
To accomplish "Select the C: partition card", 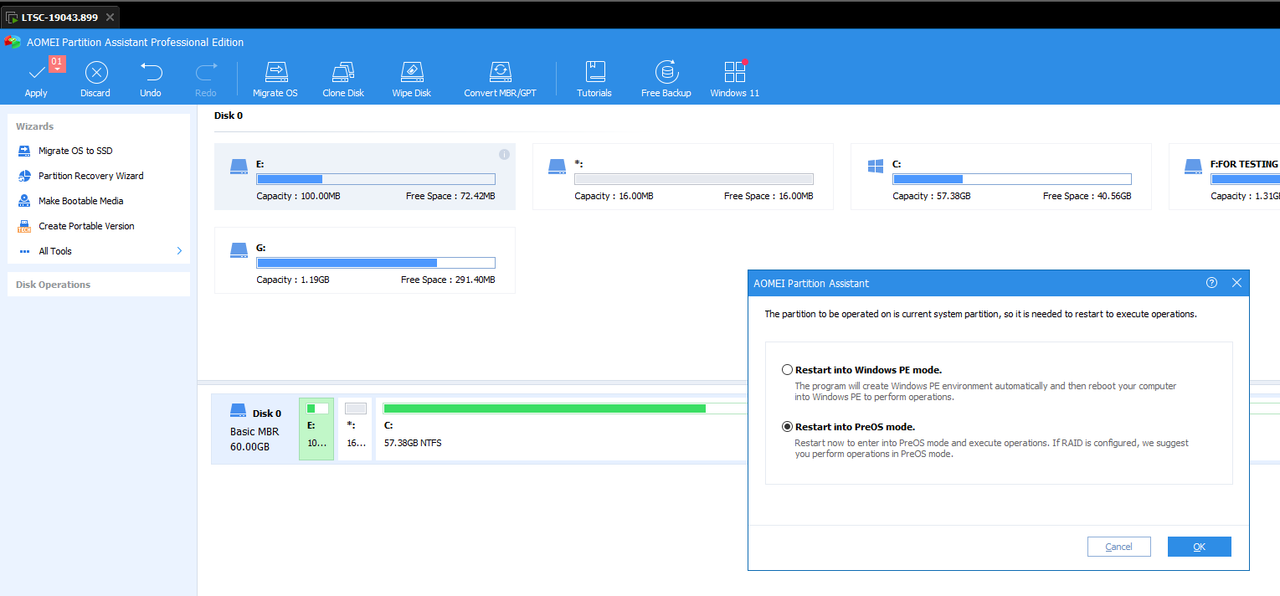I will 1001,177.
